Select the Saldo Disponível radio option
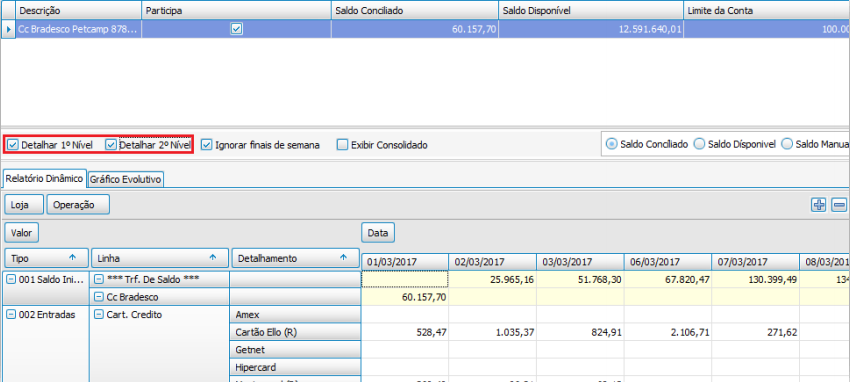850x382 pixels. (699, 144)
